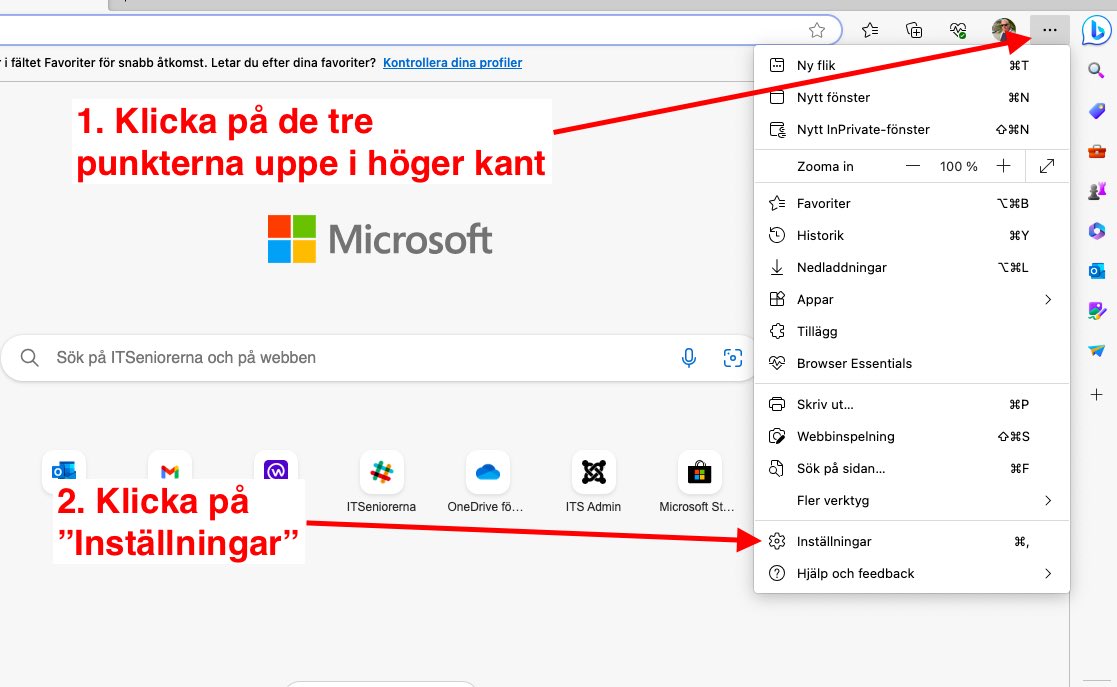The height and width of the screenshot is (687, 1117).
Task: Open the Favorites star-list toolbar icon
Action: (x=870, y=30)
